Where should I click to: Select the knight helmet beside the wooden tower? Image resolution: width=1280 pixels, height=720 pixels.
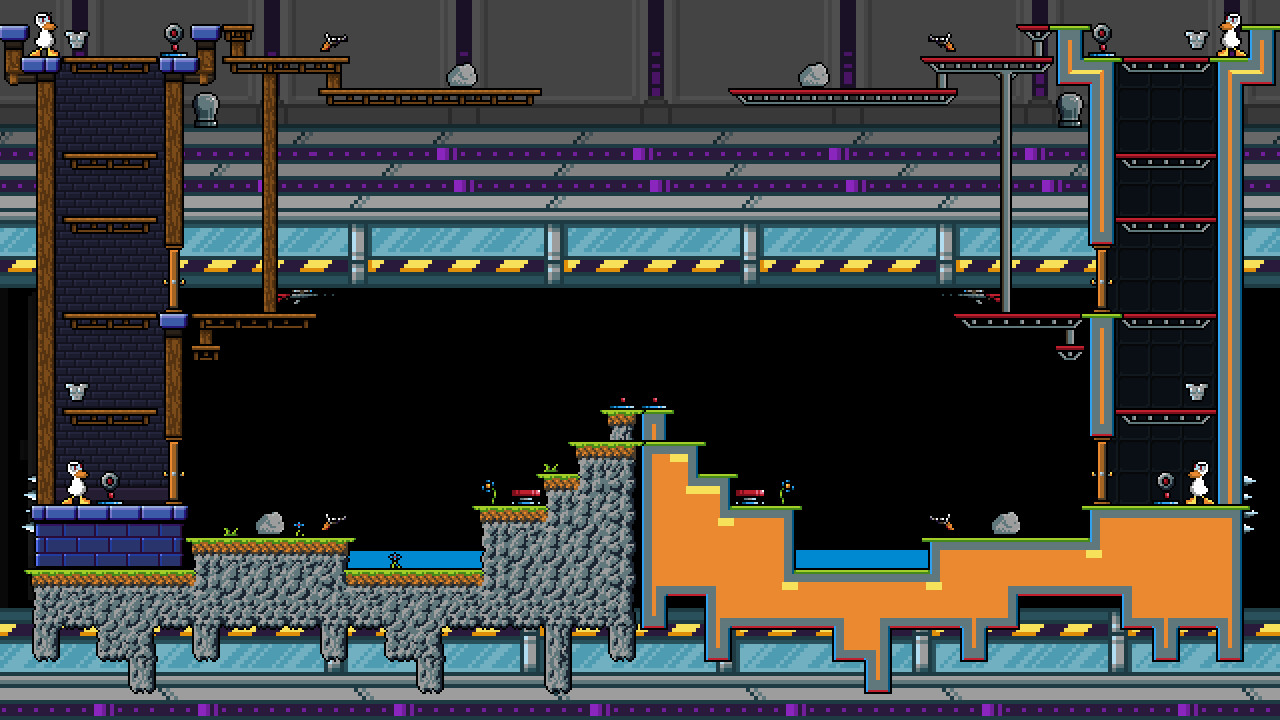205,109
